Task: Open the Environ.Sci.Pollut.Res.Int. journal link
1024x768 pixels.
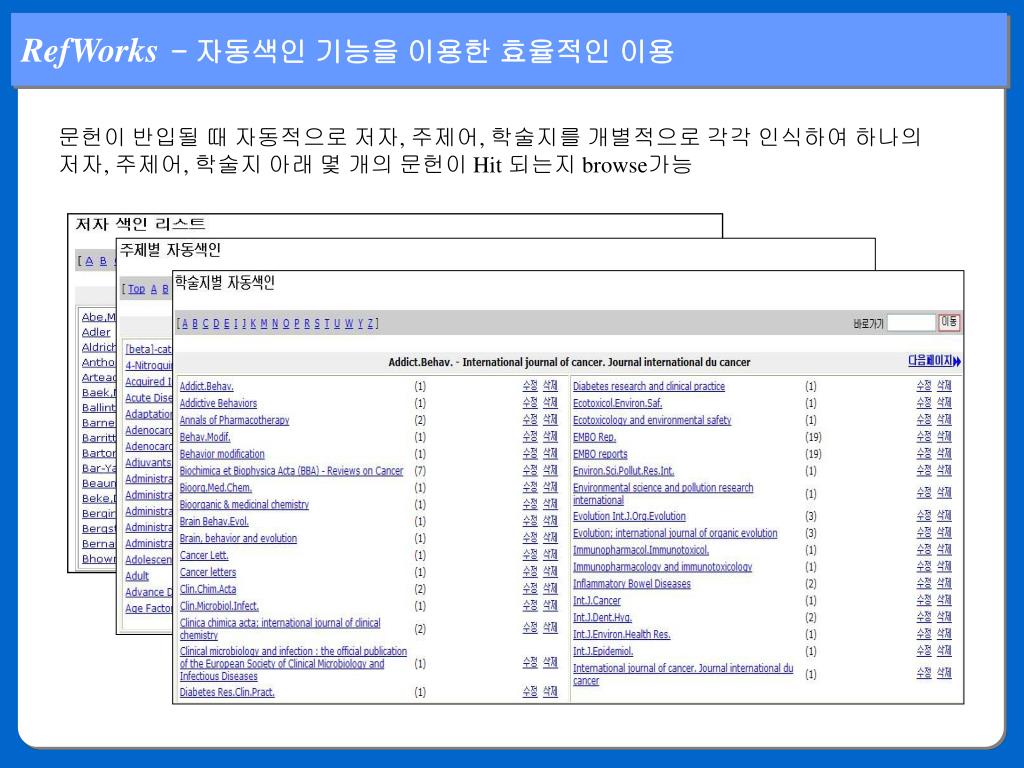Action: (x=624, y=471)
